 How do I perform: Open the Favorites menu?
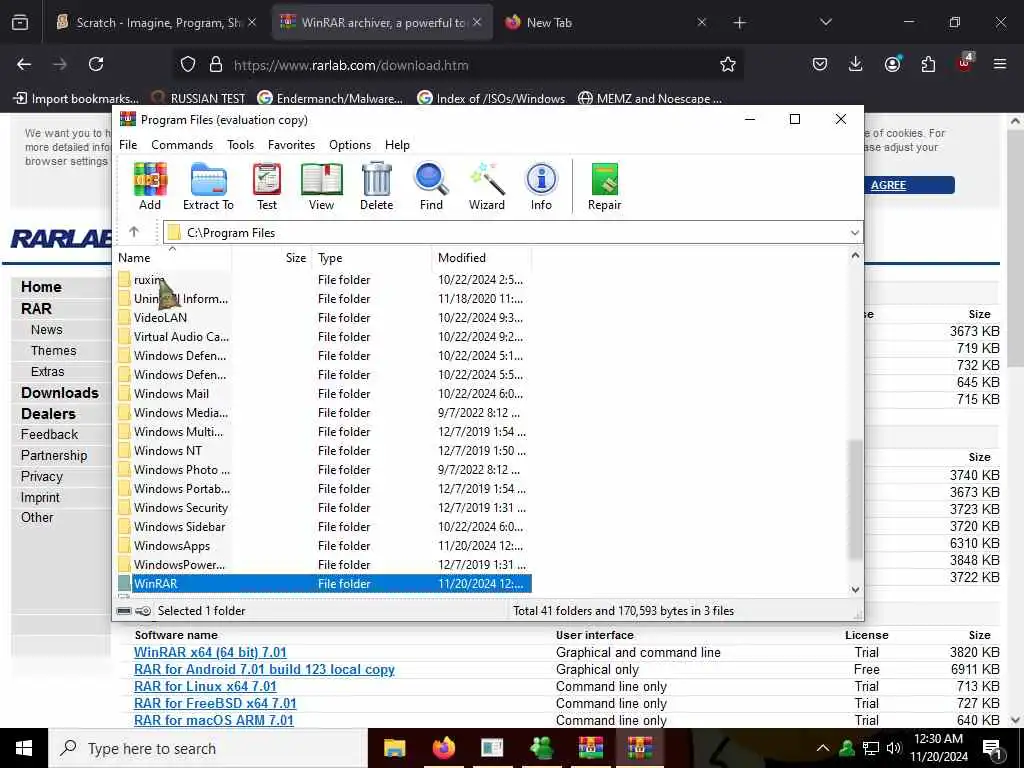tap(291, 145)
